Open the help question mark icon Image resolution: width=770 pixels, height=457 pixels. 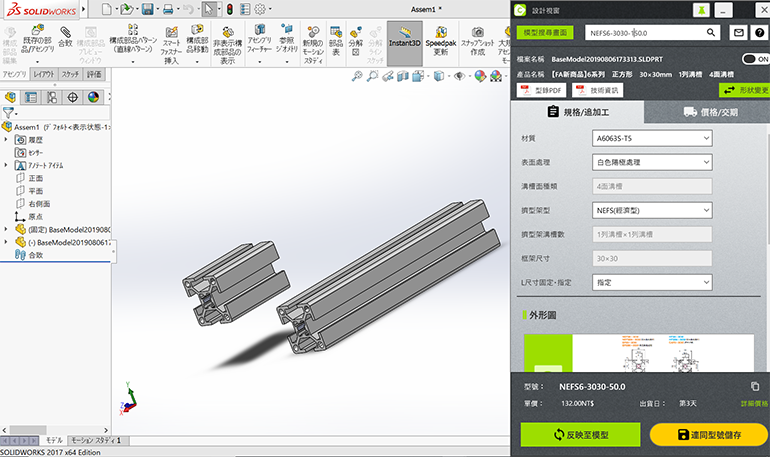pyautogui.click(x=758, y=32)
